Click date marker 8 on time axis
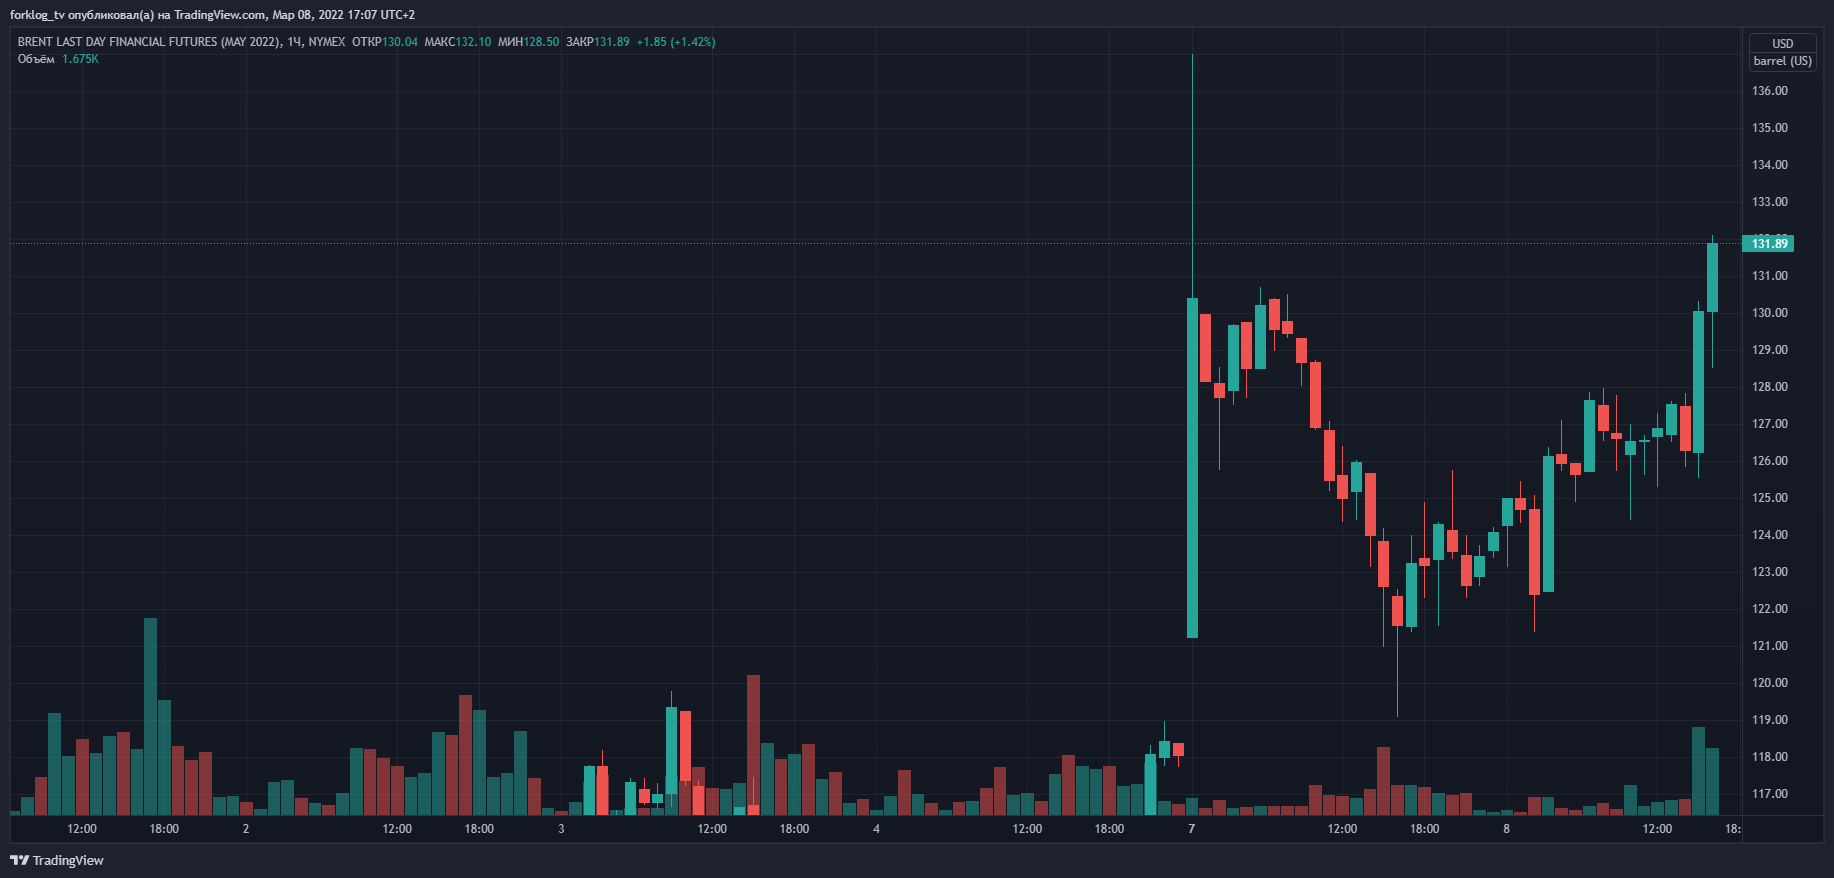Screen dimensions: 1834x878 coord(1506,829)
